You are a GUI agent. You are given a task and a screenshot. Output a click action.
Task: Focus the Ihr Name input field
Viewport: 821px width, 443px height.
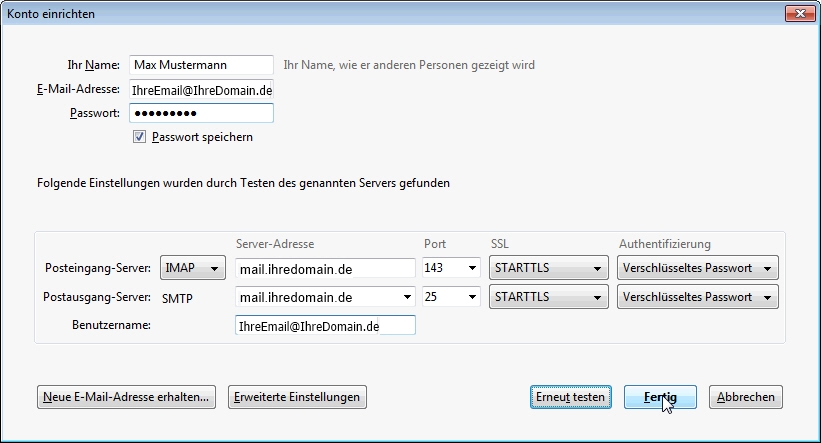[201, 65]
